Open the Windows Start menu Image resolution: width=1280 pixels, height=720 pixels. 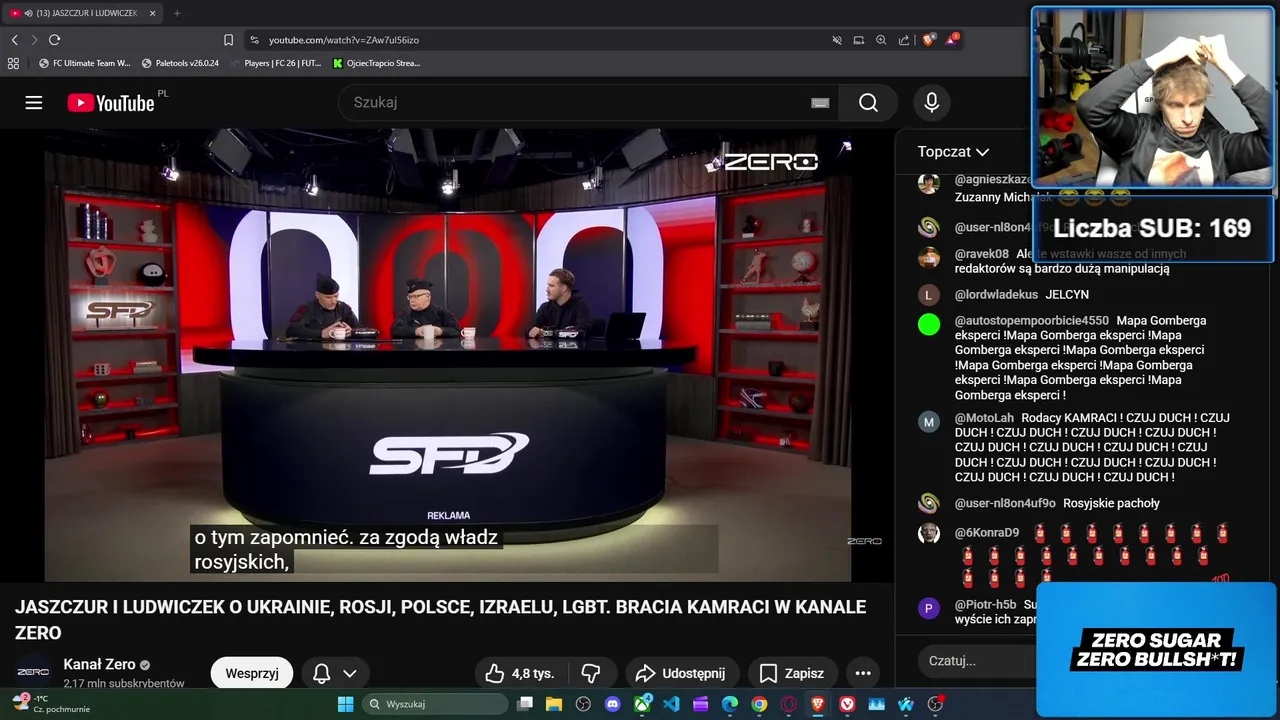point(345,704)
